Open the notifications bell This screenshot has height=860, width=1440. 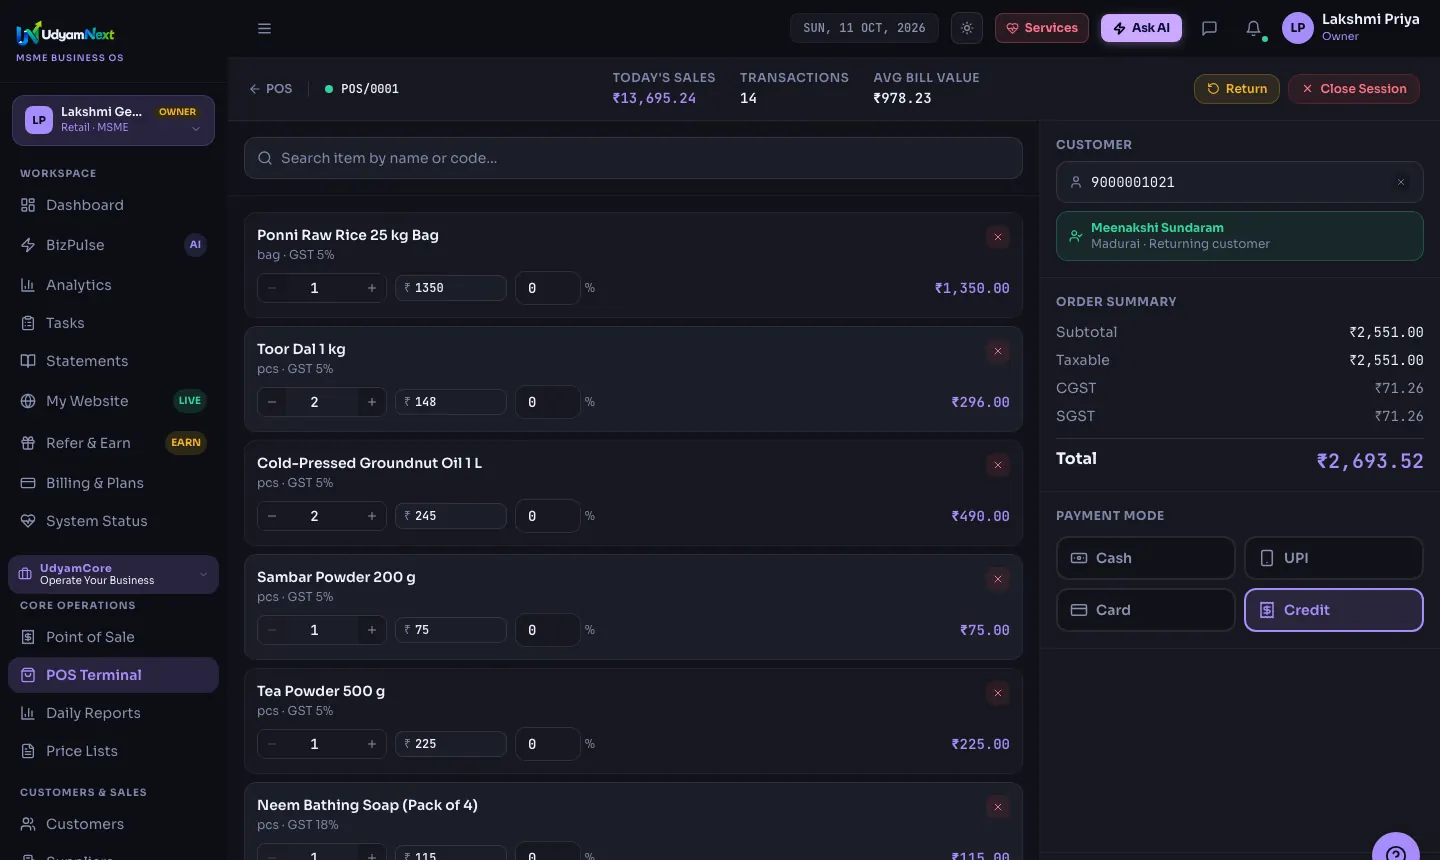coord(1253,28)
